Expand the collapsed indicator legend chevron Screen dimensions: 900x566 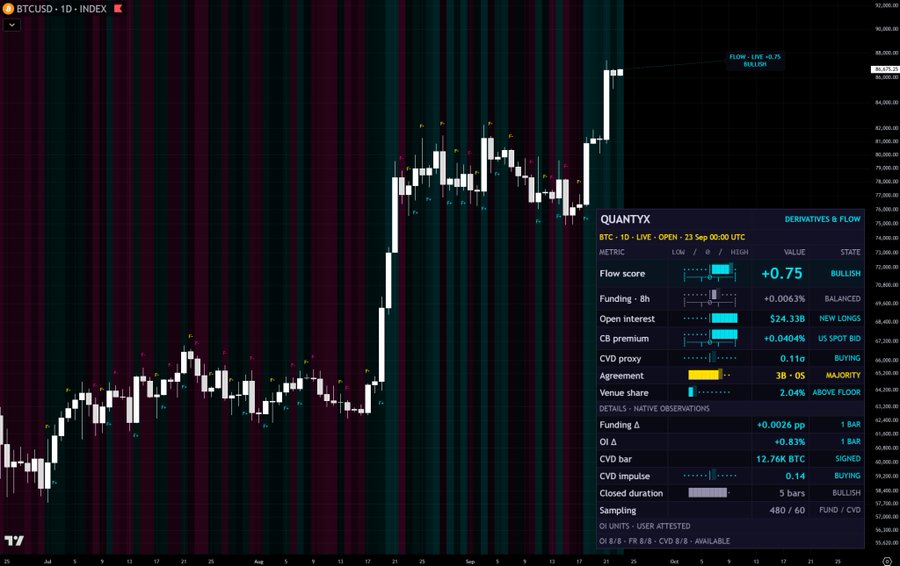(12, 25)
